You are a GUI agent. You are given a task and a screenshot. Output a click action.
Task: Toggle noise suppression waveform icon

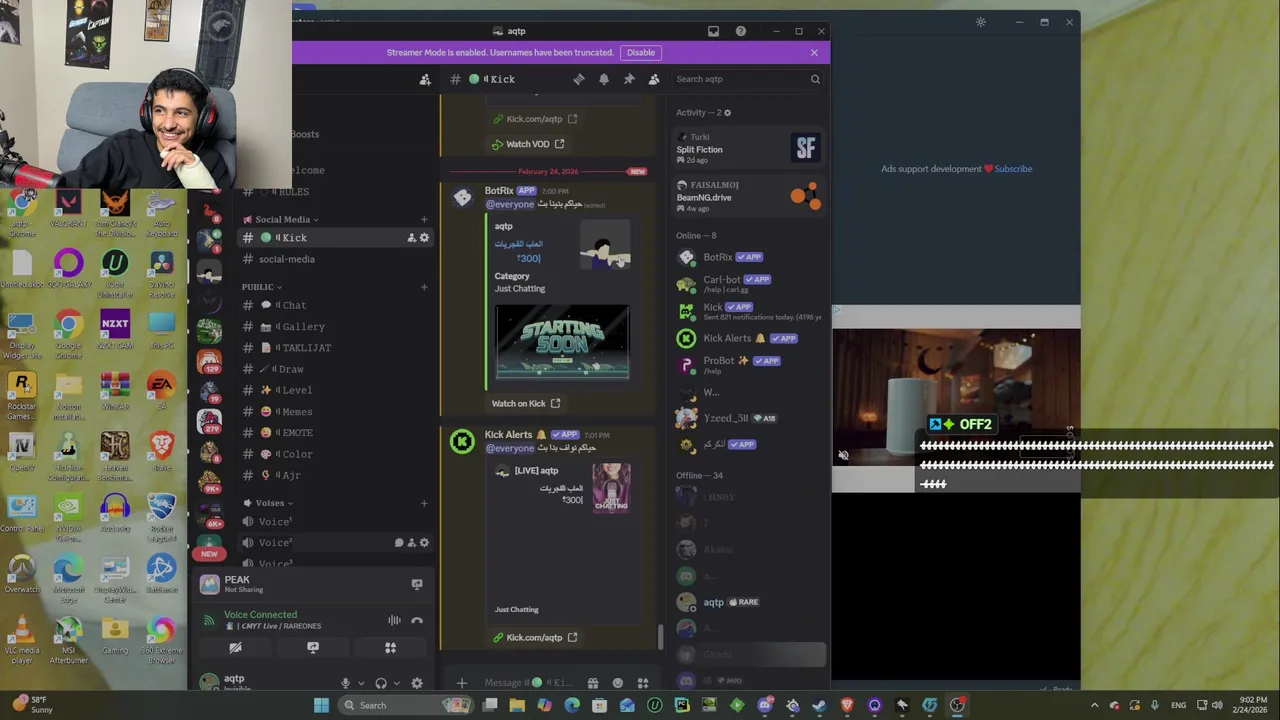394,620
